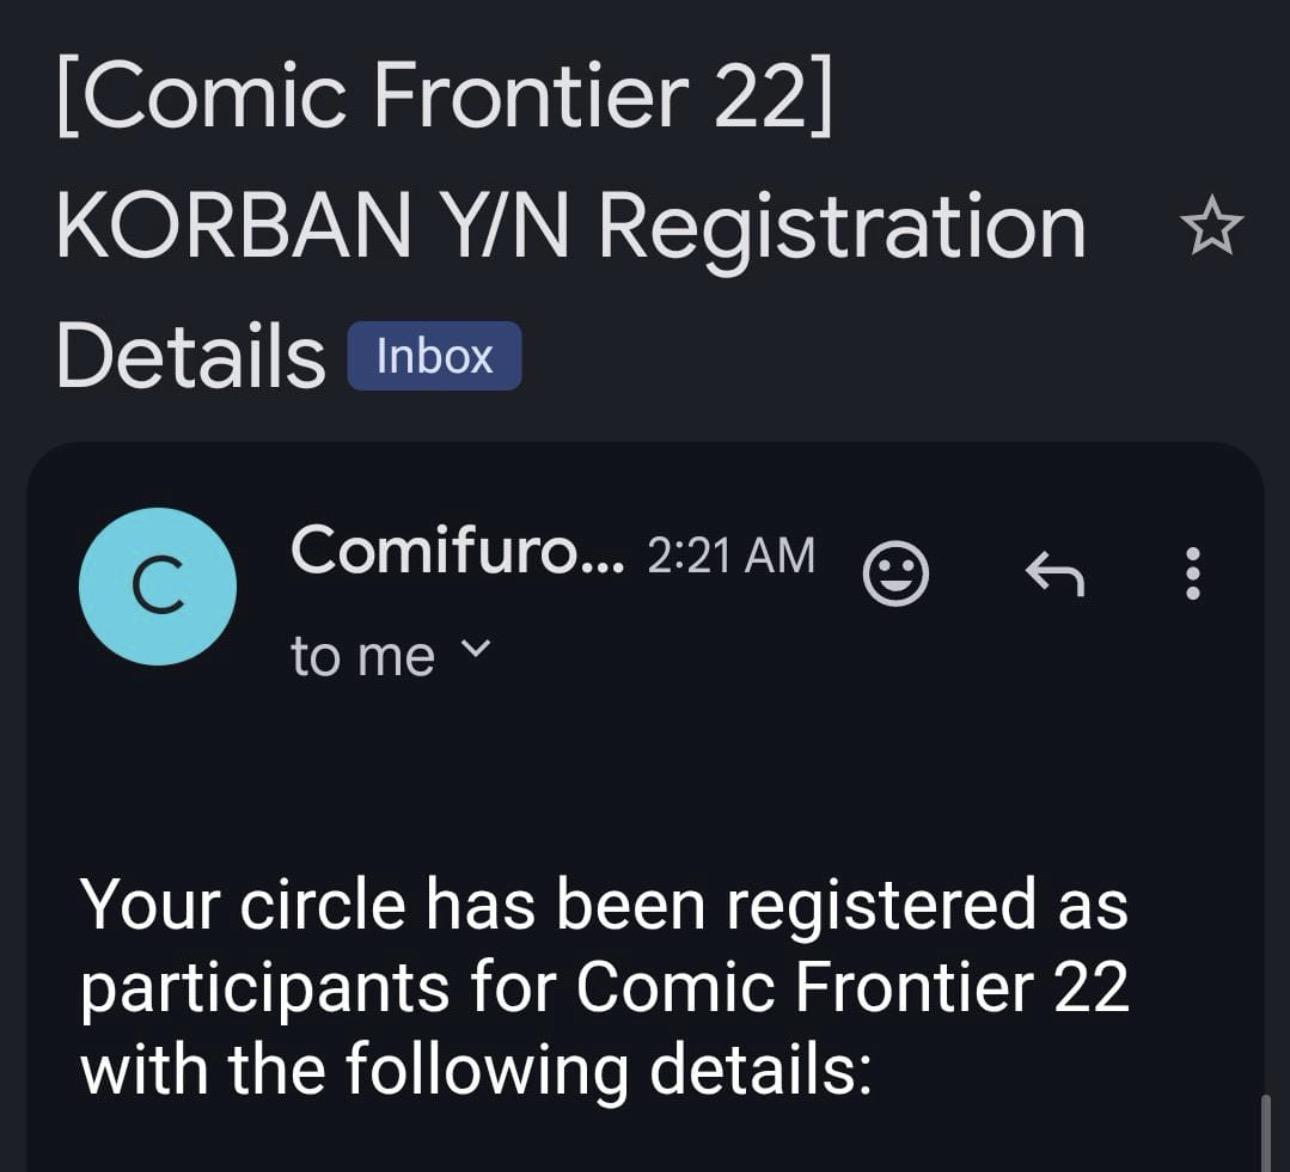This screenshot has width=1290, height=1172.
Task: Star the Comic Frontier 22 email
Action: 1211,227
